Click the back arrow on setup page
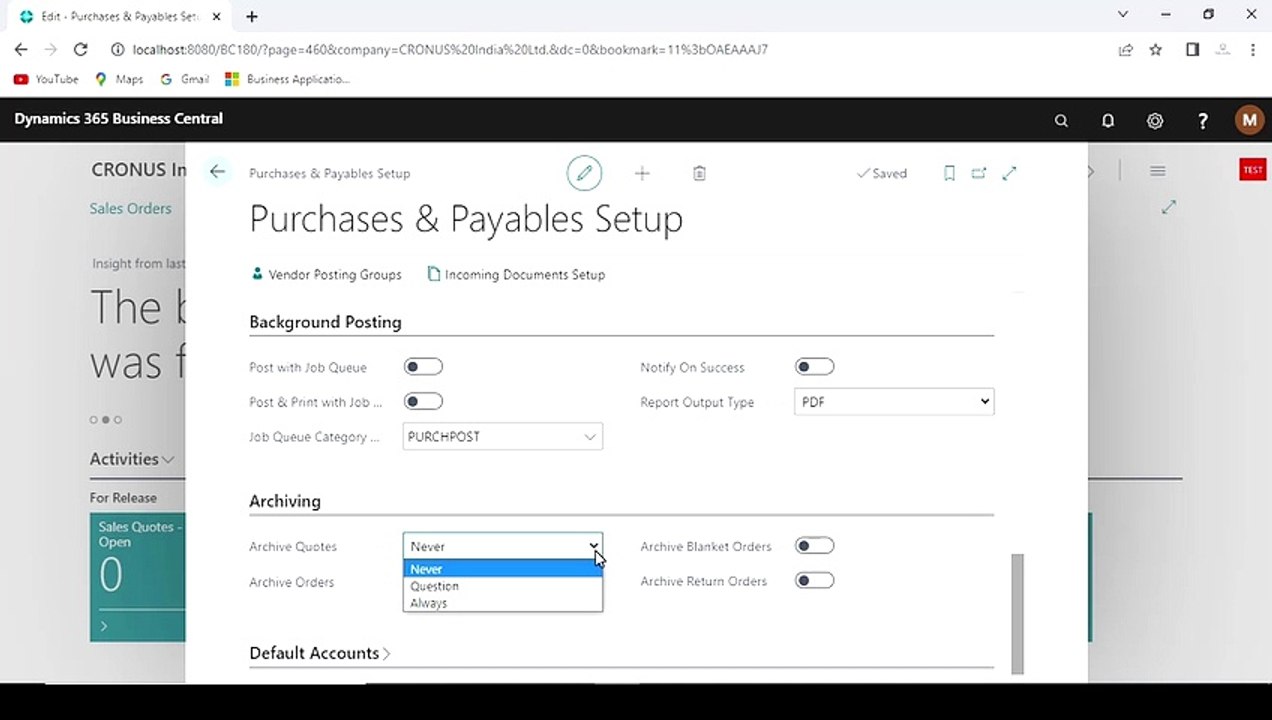The height and width of the screenshot is (720, 1272). (217, 172)
